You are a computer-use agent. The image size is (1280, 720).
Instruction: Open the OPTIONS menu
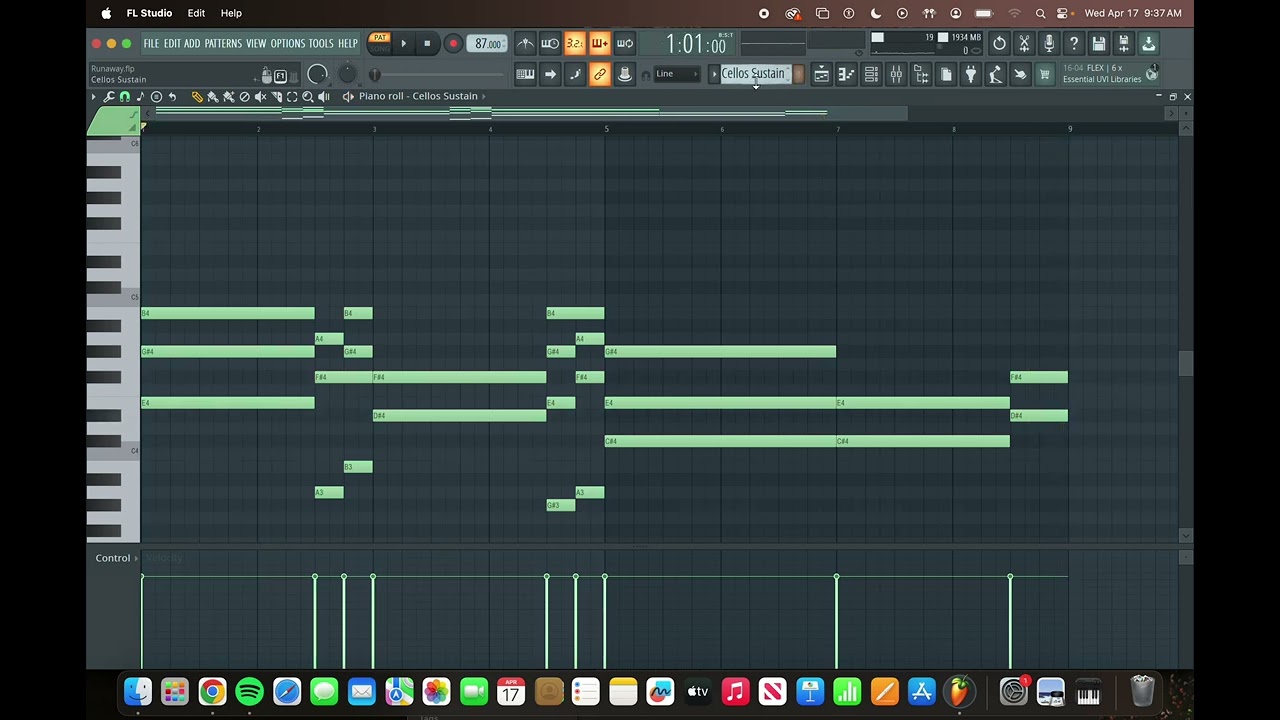click(x=288, y=43)
